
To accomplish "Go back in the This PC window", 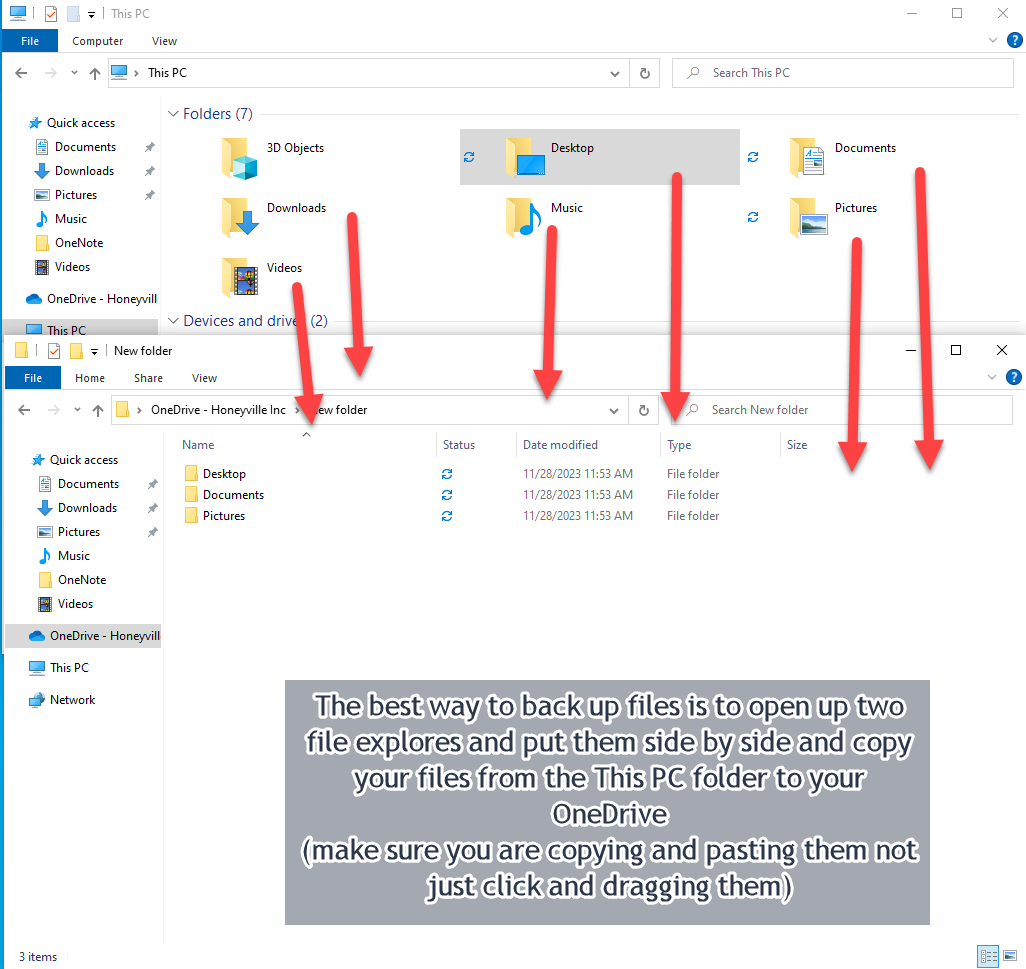I will (21, 73).
